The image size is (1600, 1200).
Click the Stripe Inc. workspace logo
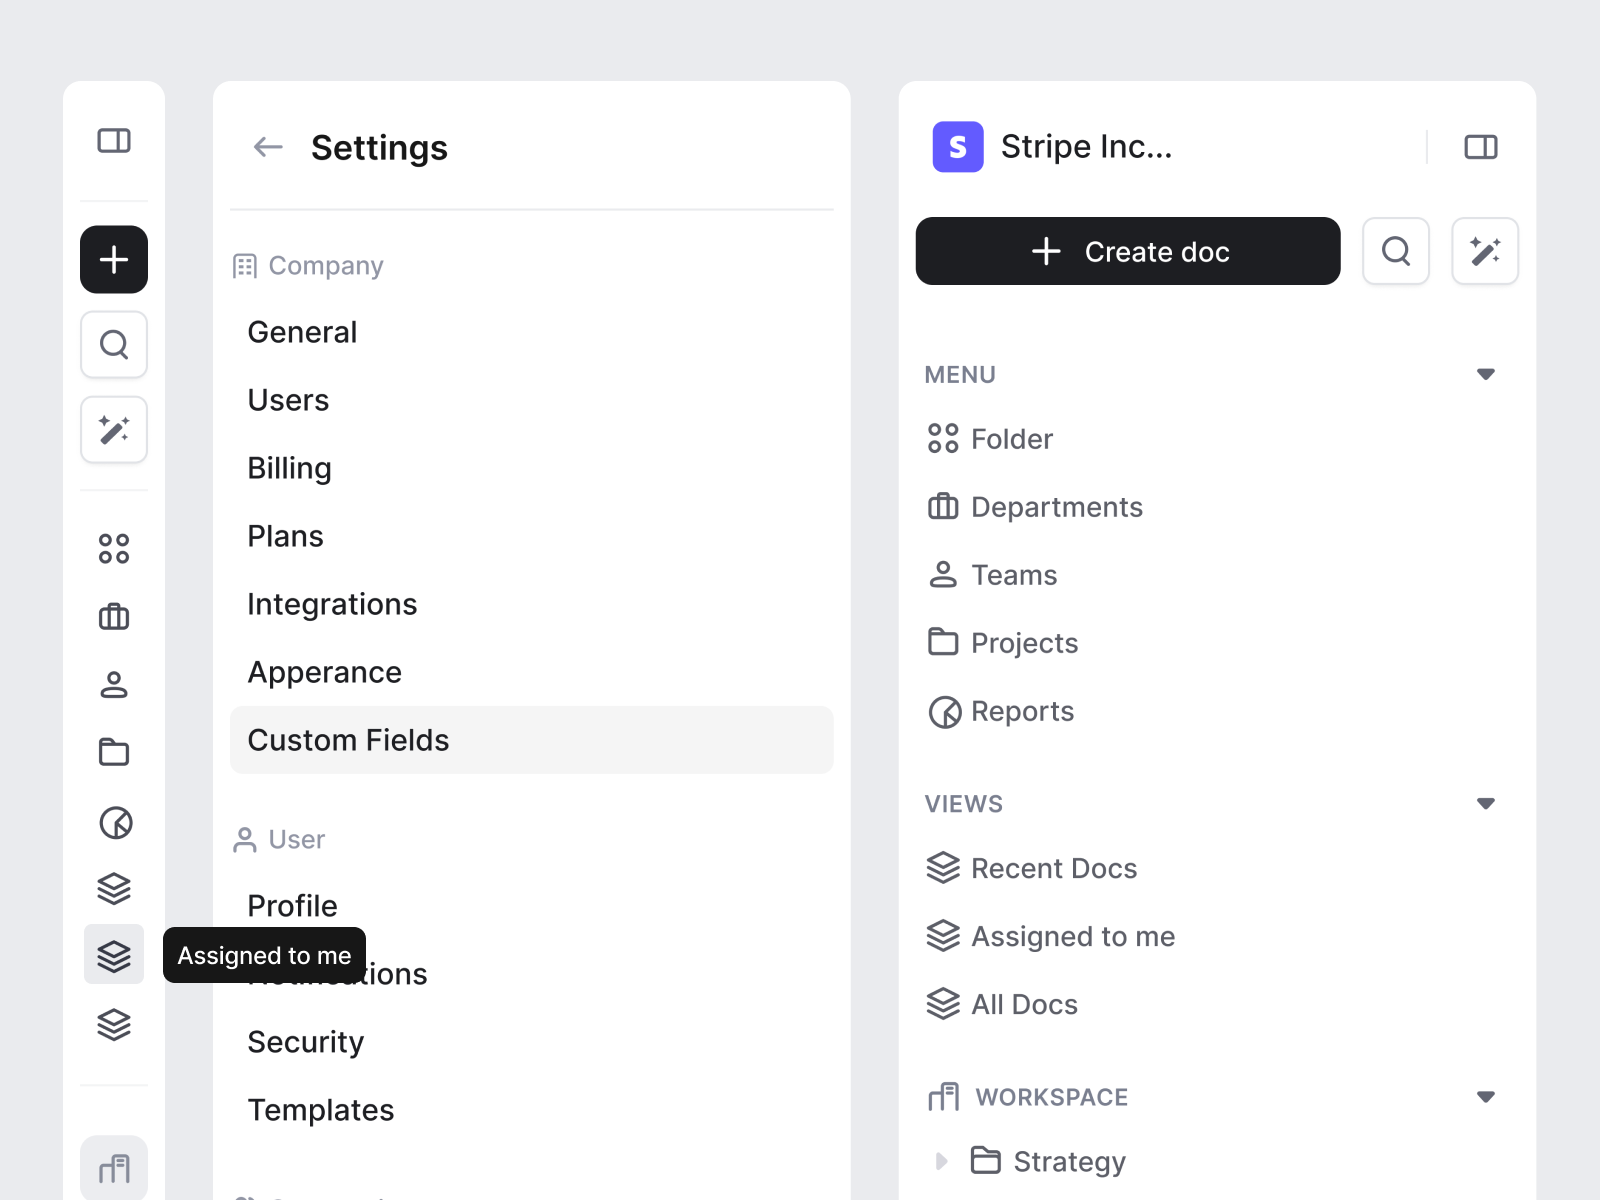click(x=957, y=147)
